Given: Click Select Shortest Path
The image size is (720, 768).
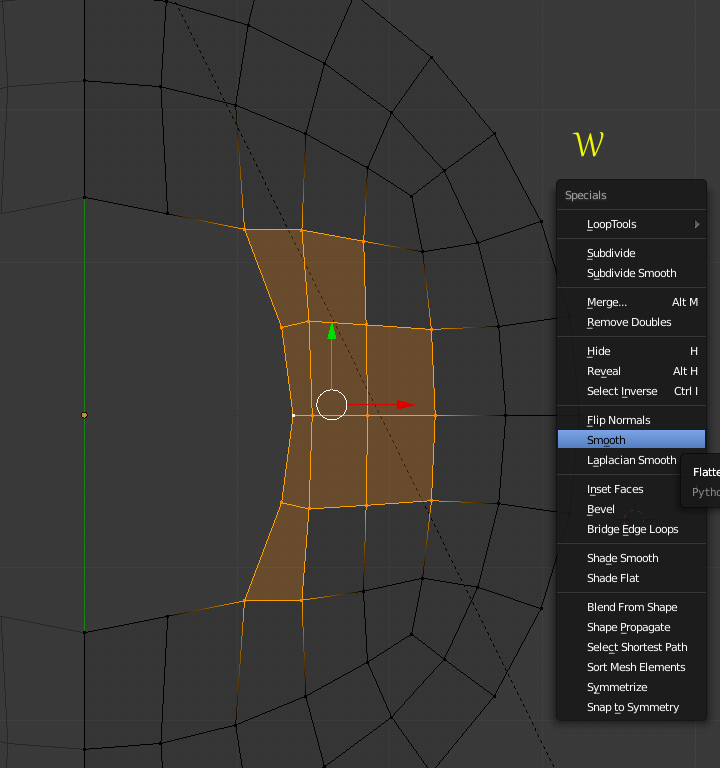Looking at the screenshot, I should (x=631, y=648).
